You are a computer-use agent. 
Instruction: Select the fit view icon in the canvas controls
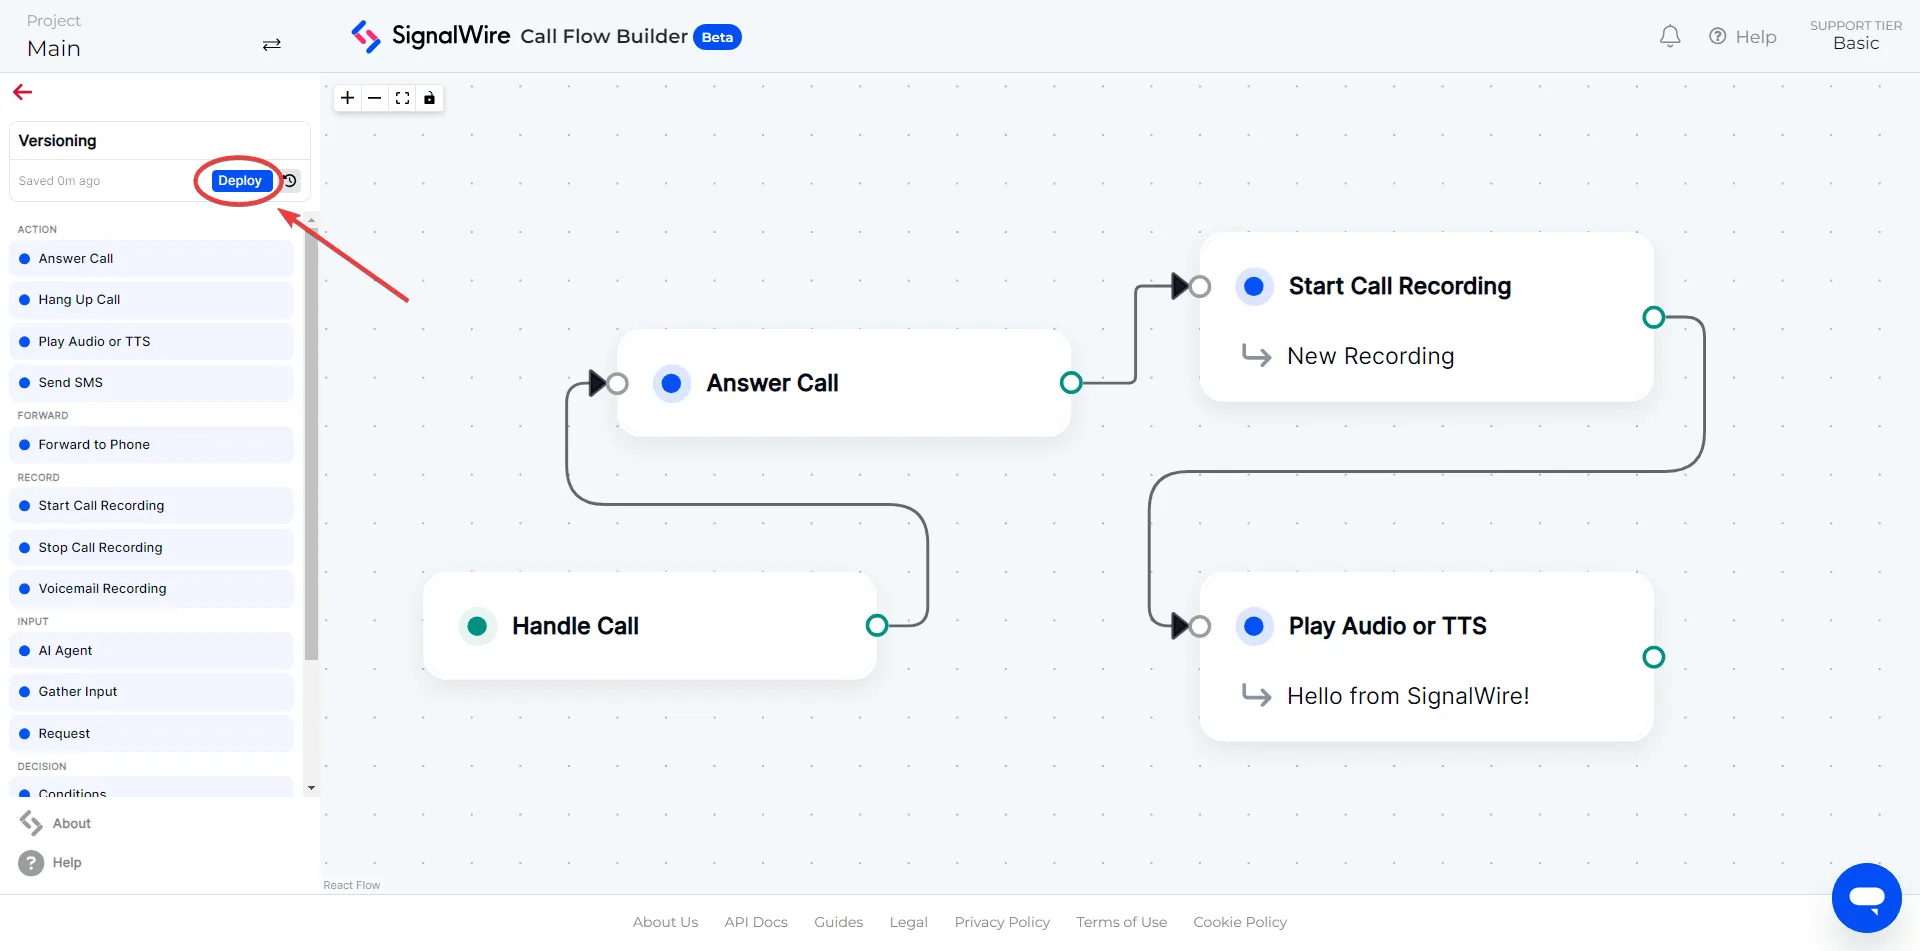coord(403,98)
